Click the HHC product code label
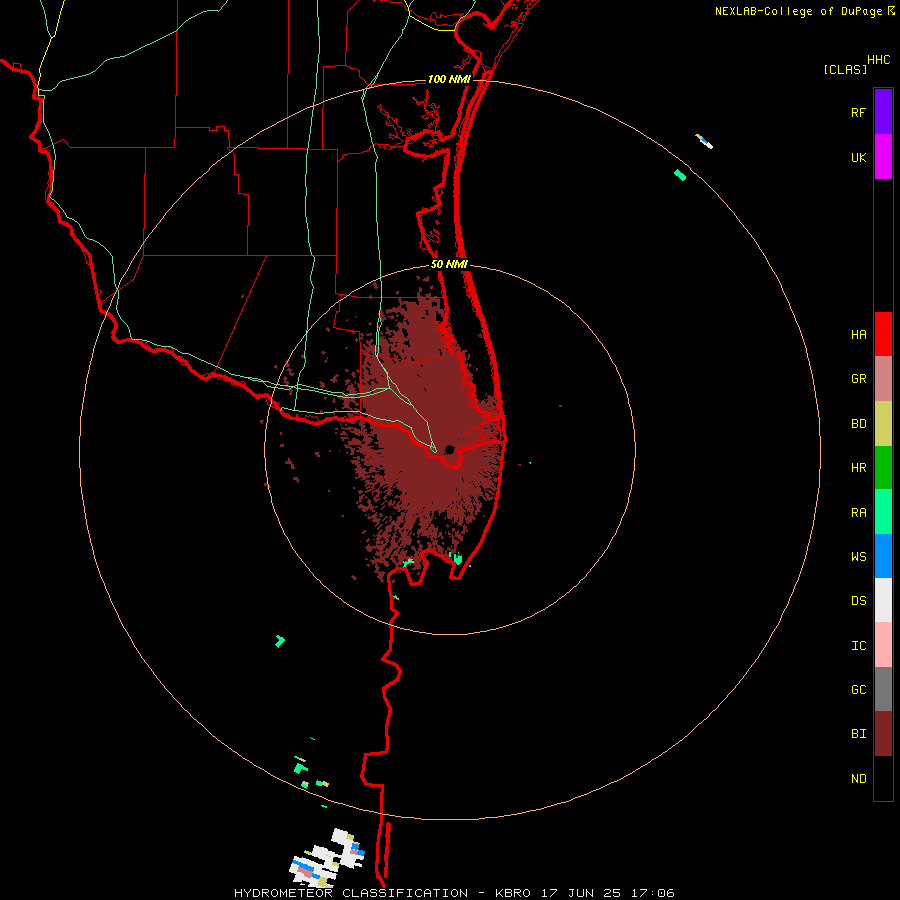Image resolution: width=900 pixels, height=900 pixels. pyautogui.click(x=878, y=60)
